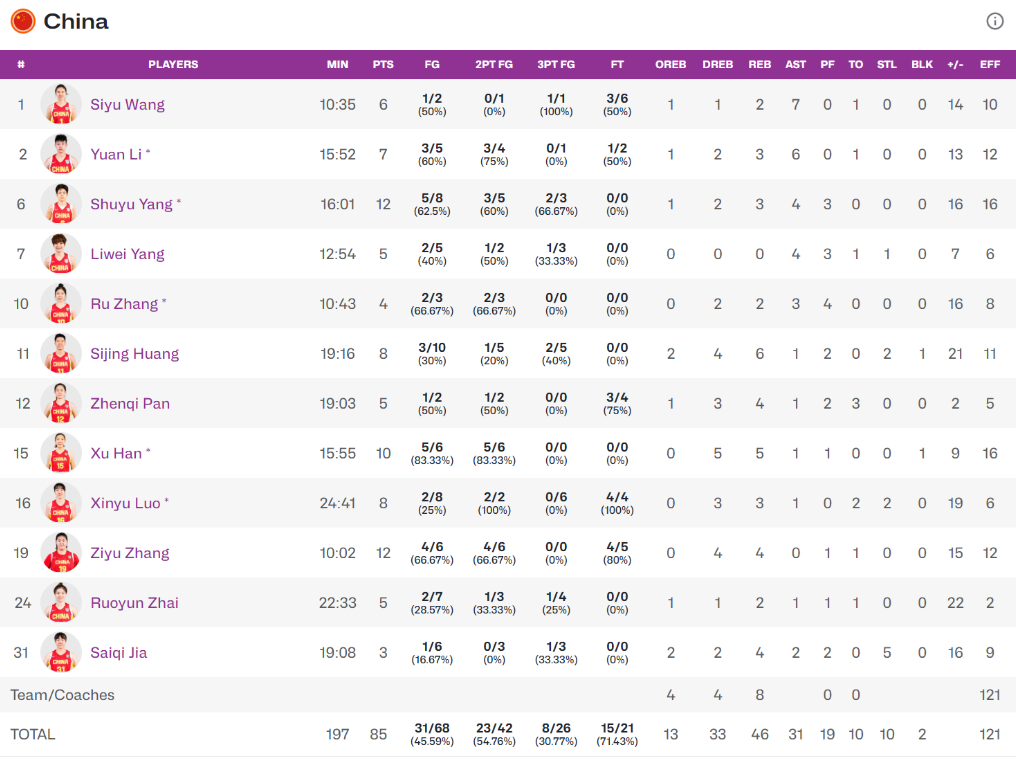Select Sijing Huang's portrait image
The width and height of the screenshot is (1016, 764).
coord(61,353)
